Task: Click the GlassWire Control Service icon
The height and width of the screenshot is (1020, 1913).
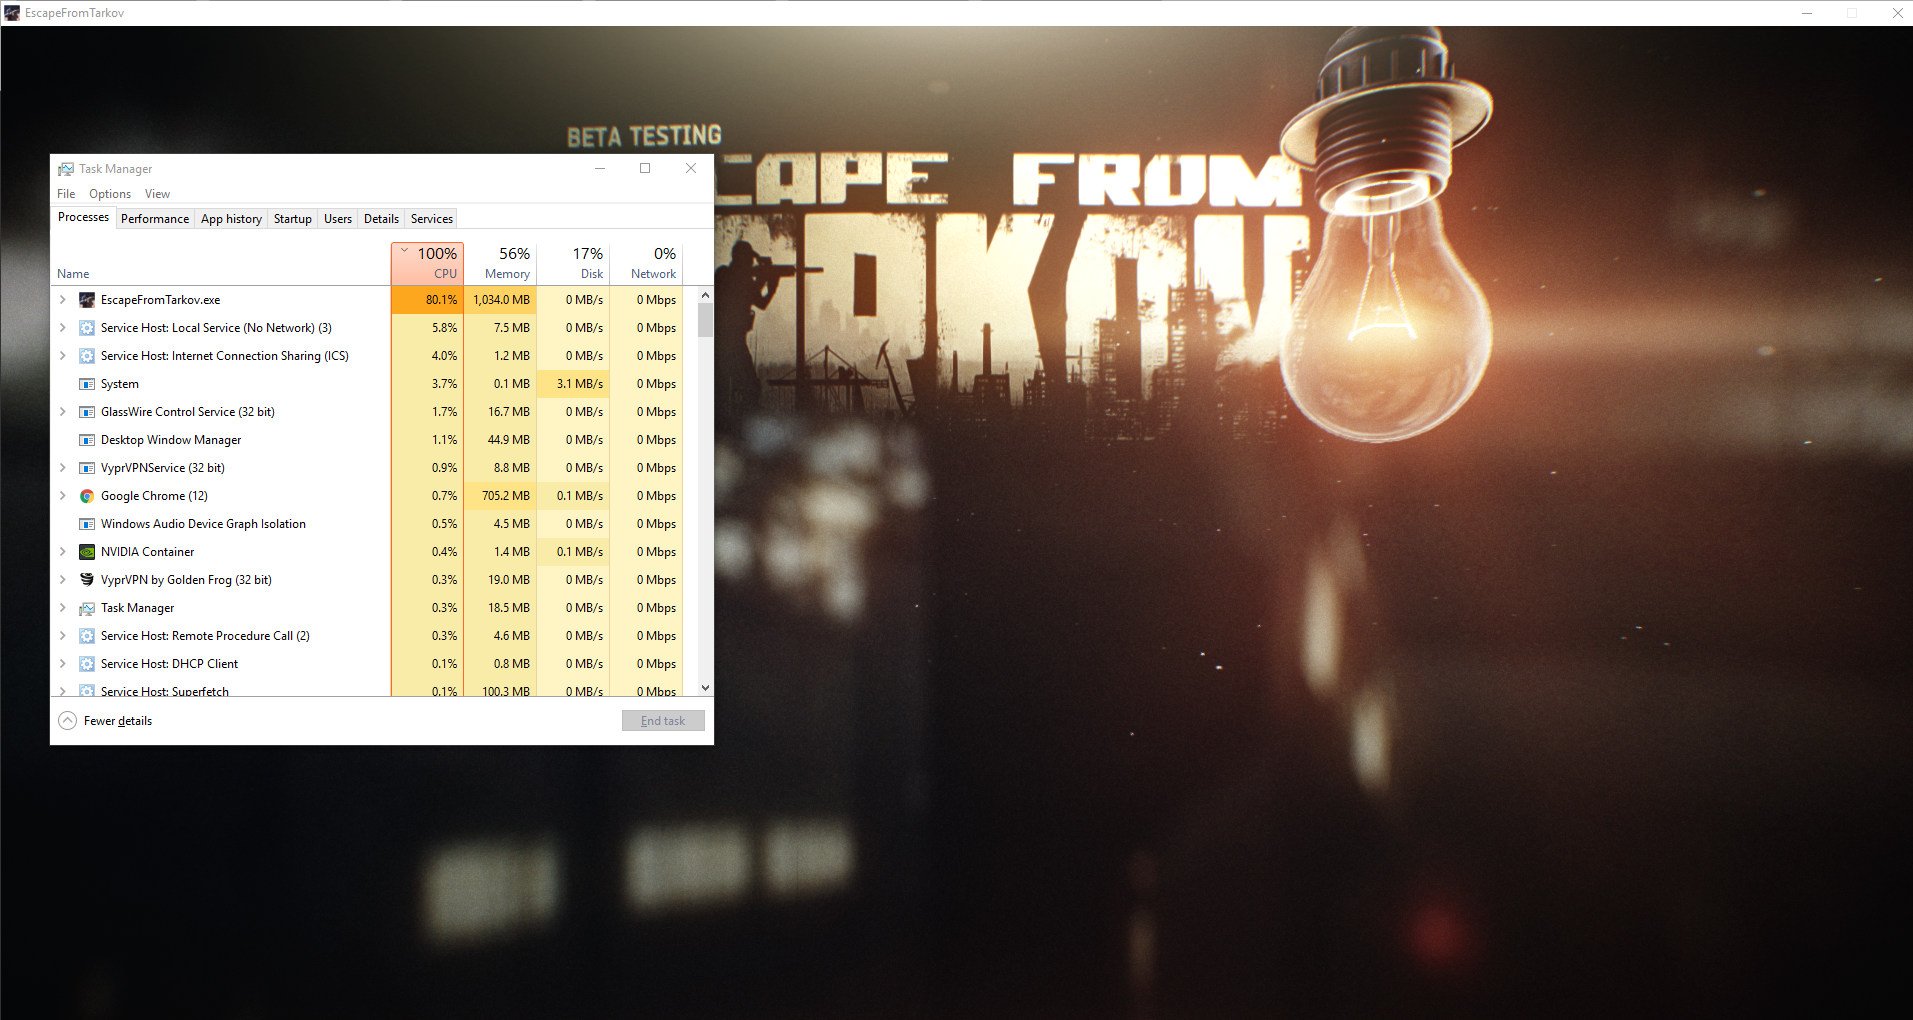Action: 87,412
